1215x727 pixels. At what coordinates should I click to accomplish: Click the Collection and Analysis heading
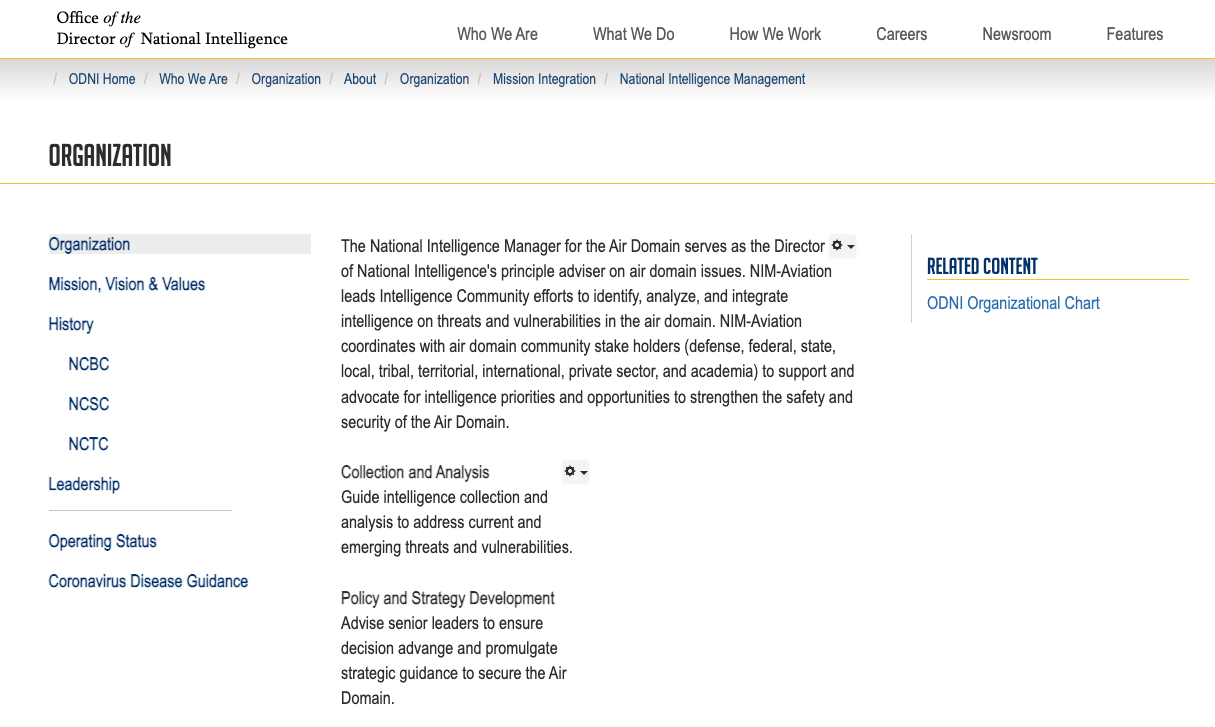click(415, 472)
